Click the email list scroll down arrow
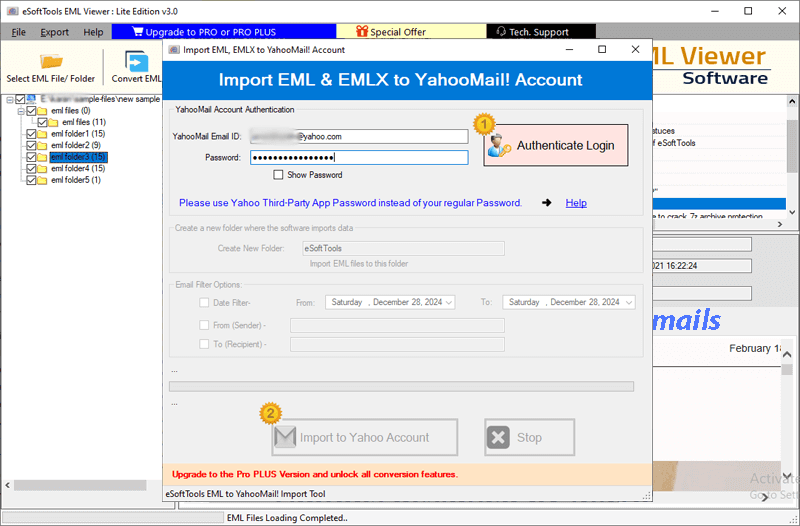The image size is (800, 526). click(792, 212)
